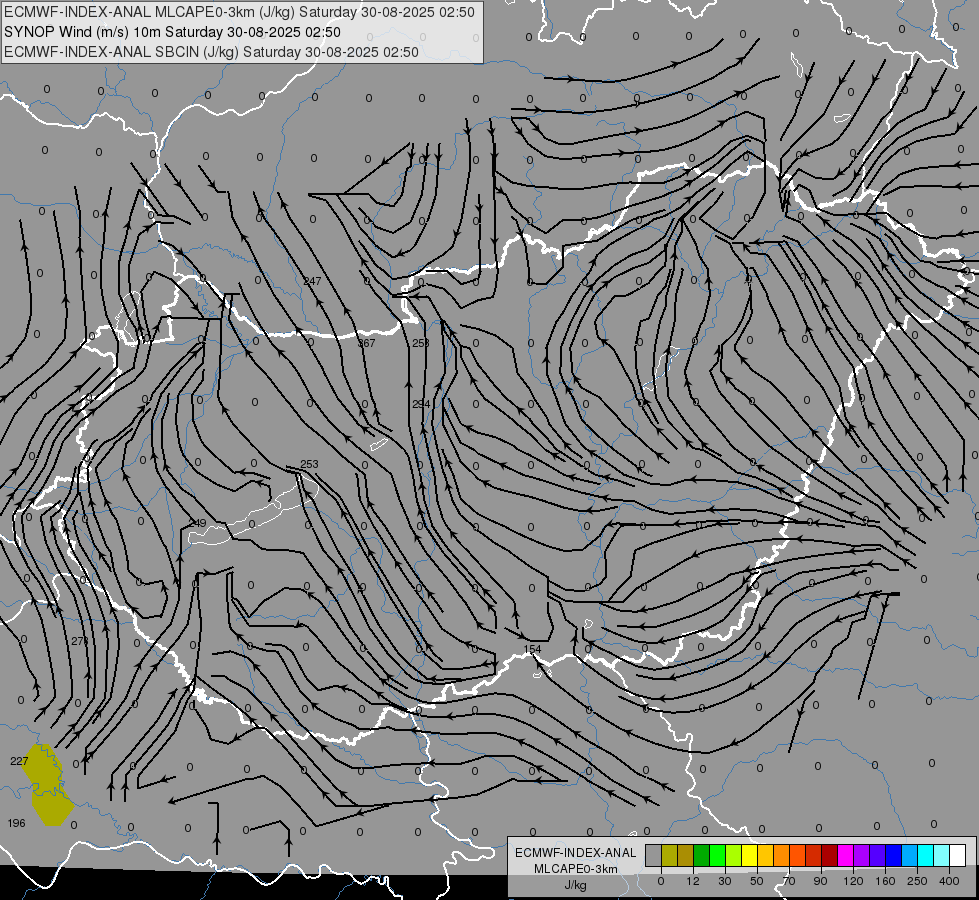
Task: Click the legend tick label 400
Action: (x=949, y=881)
